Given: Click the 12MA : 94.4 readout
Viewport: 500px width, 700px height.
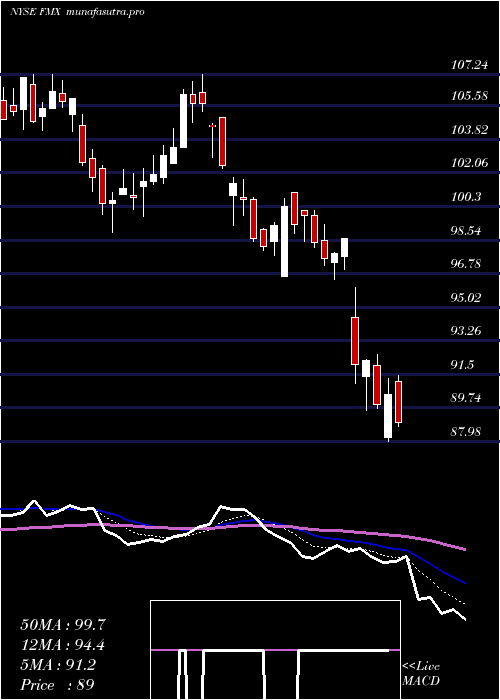Looking at the screenshot, I should point(63,645).
